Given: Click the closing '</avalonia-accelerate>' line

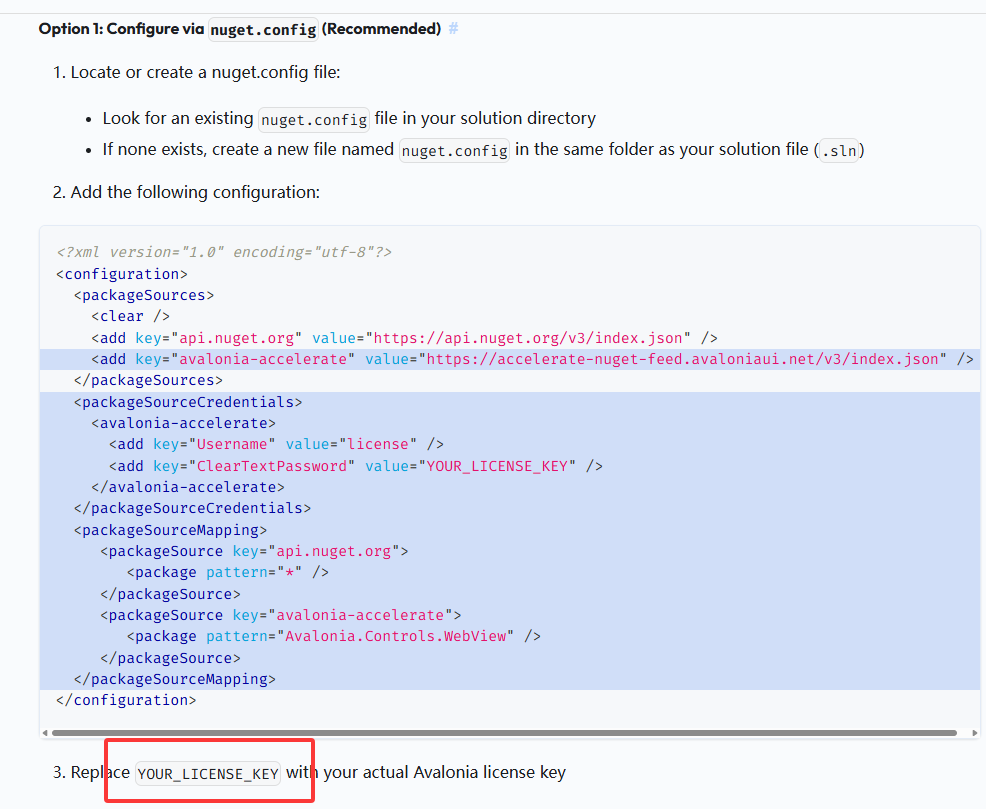Looking at the screenshot, I should pyautogui.click(x=188, y=487).
